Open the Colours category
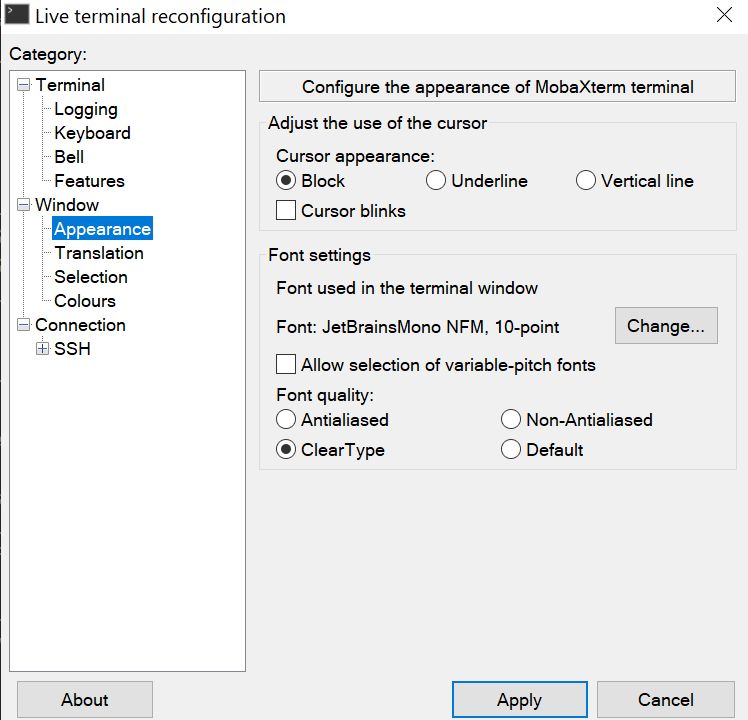748x720 pixels. [85, 301]
